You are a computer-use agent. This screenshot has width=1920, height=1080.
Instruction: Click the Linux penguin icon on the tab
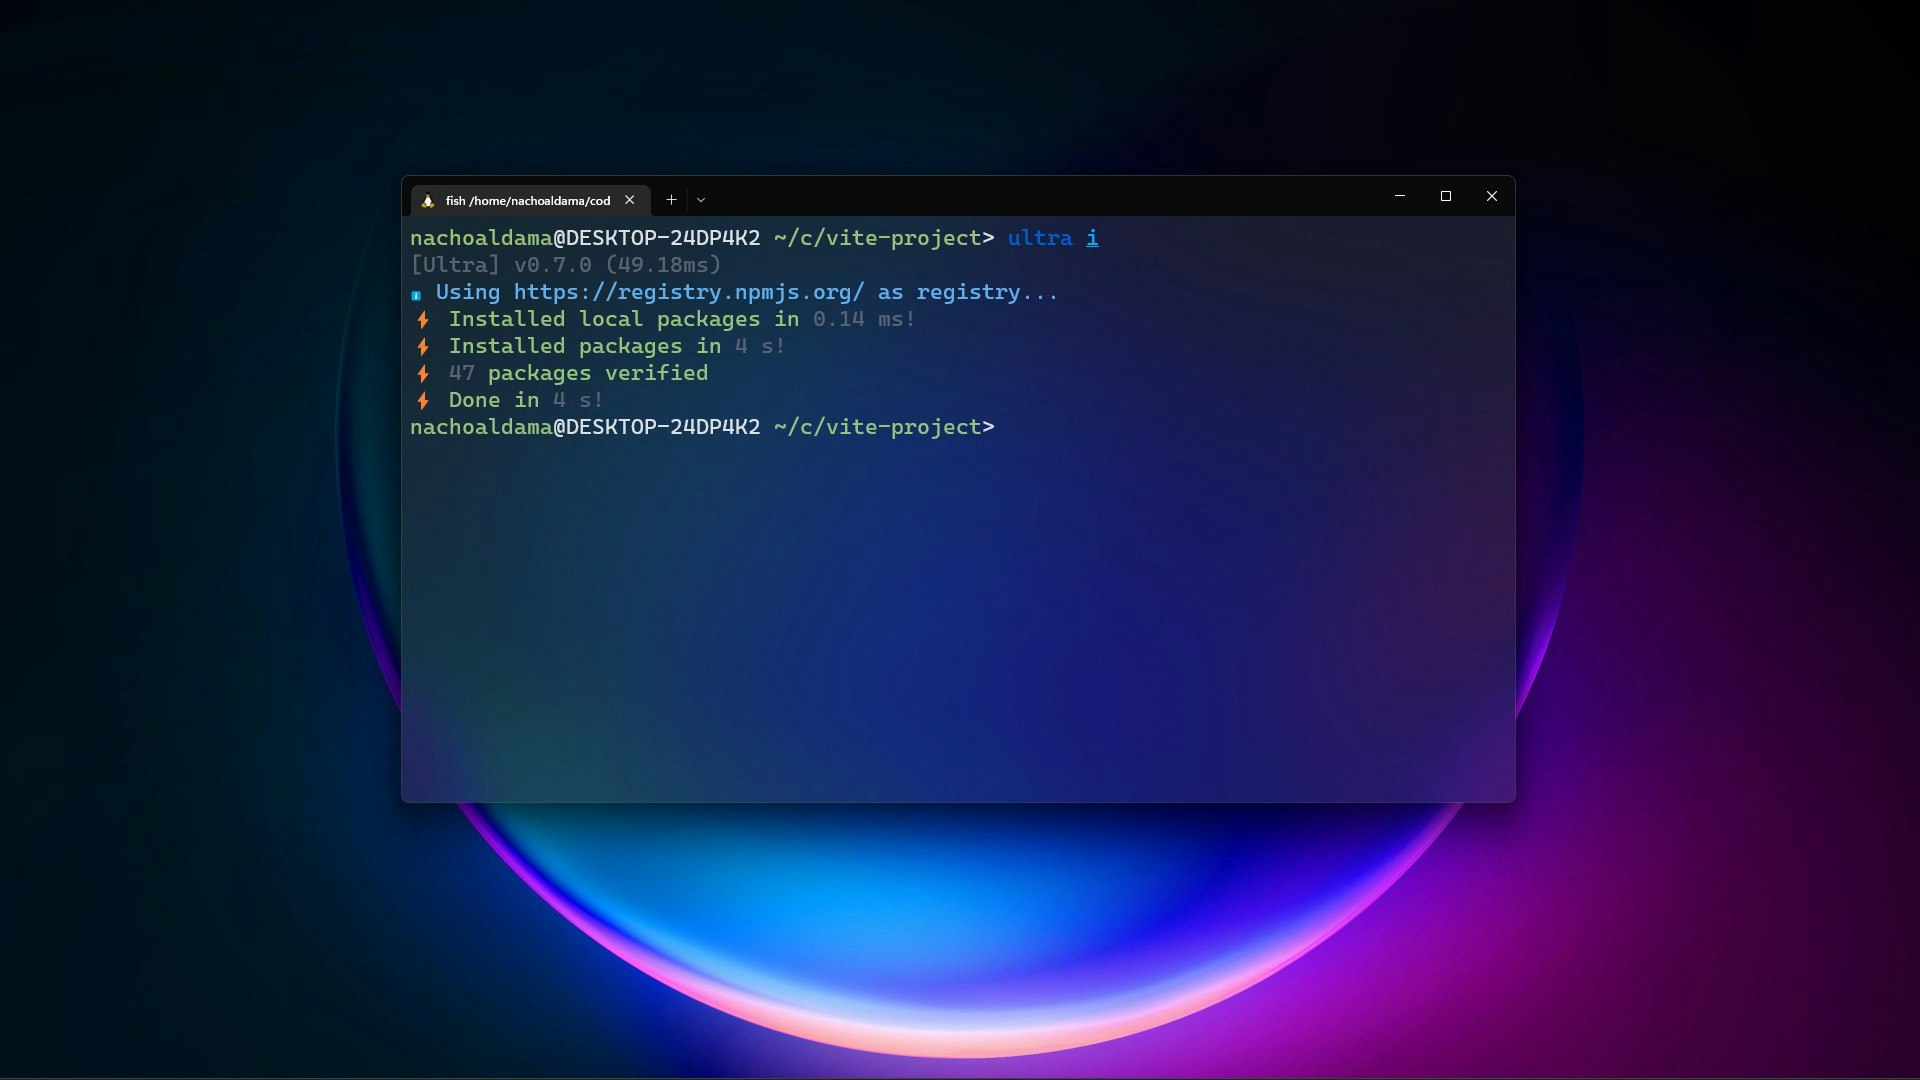click(428, 201)
